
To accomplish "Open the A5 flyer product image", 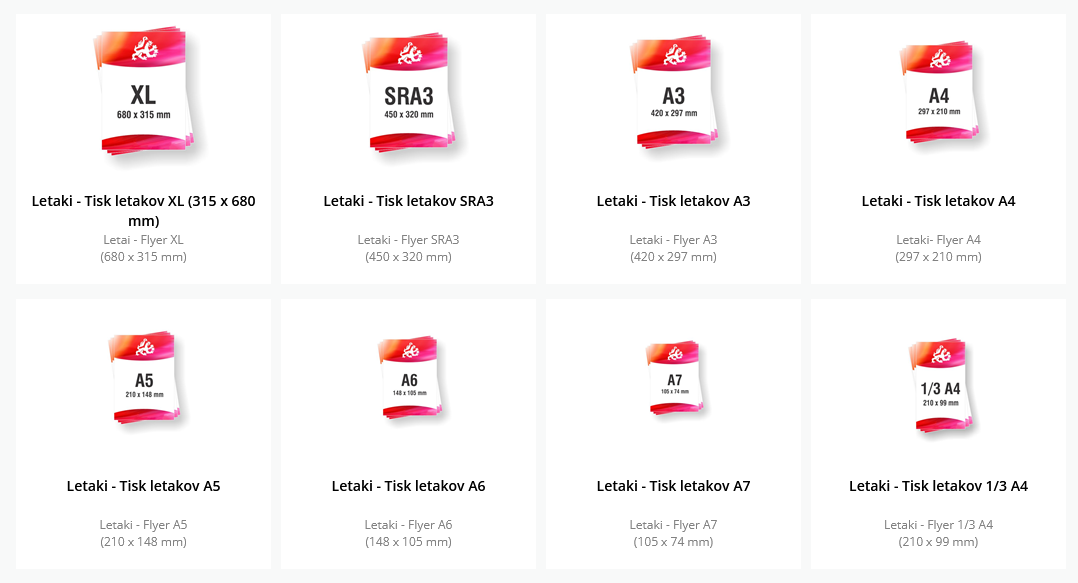I will tap(144, 379).
